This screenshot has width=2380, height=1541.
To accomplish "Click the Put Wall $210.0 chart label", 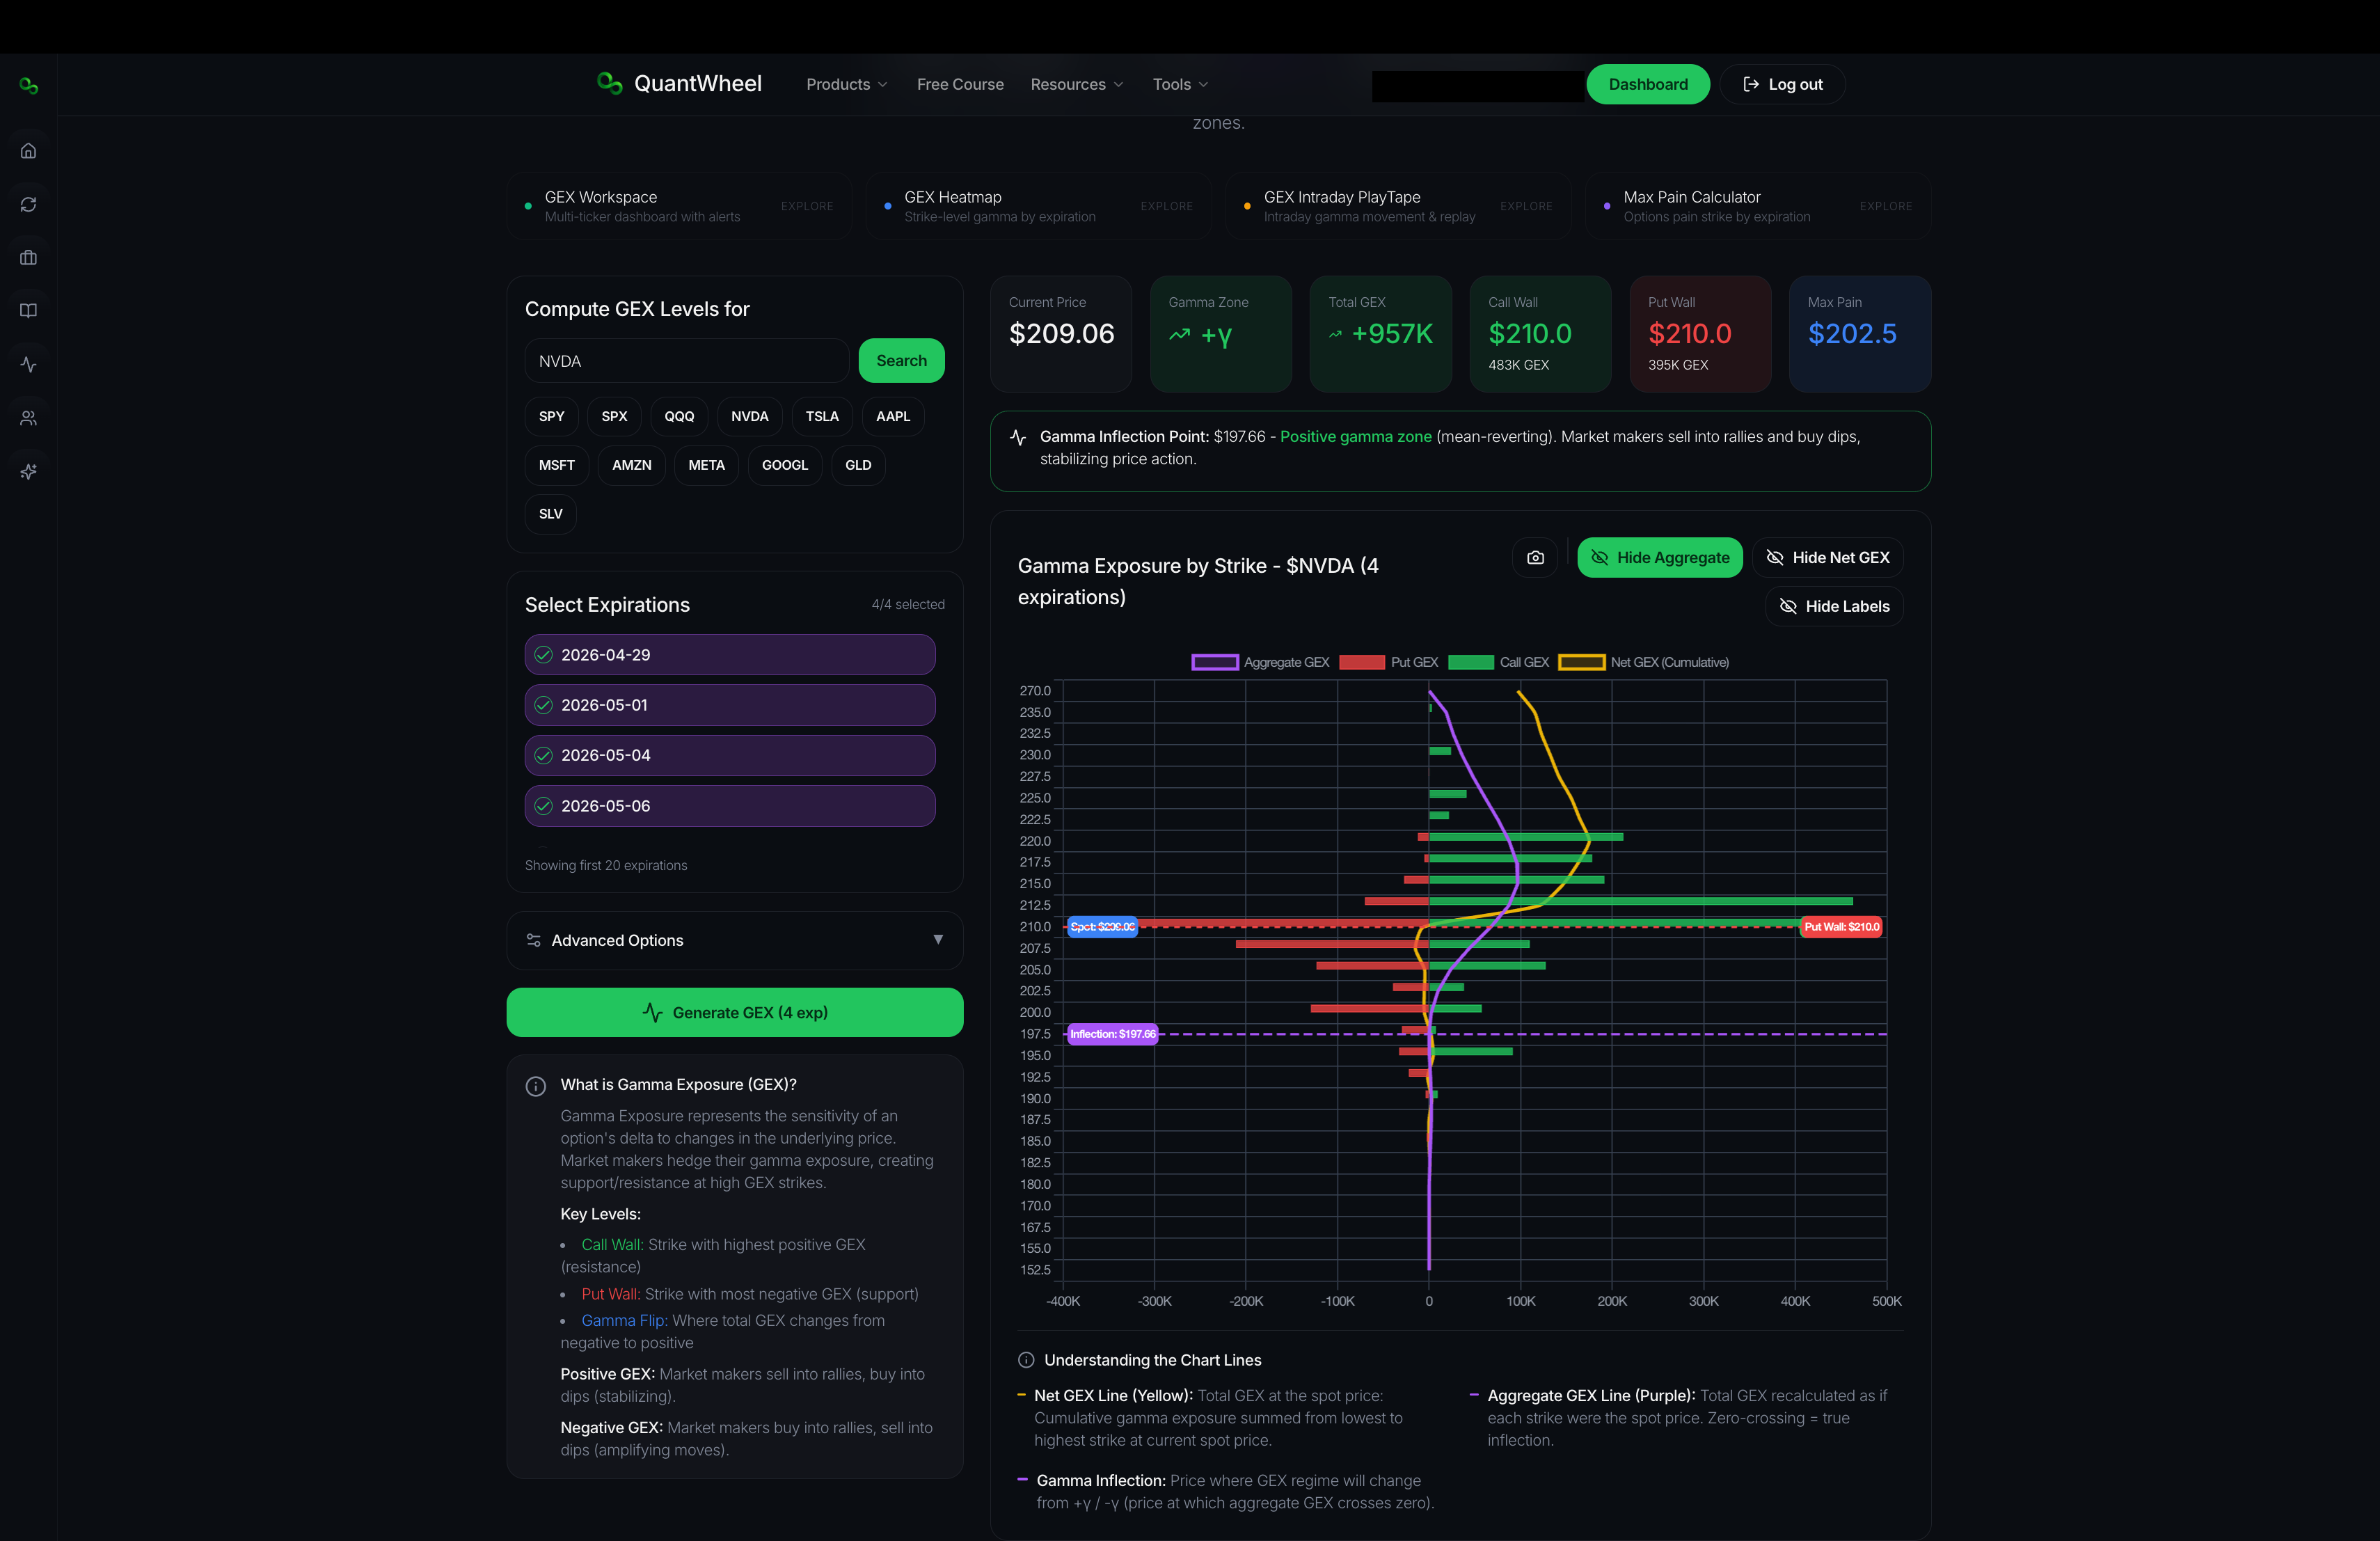I will tap(1841, 927).
